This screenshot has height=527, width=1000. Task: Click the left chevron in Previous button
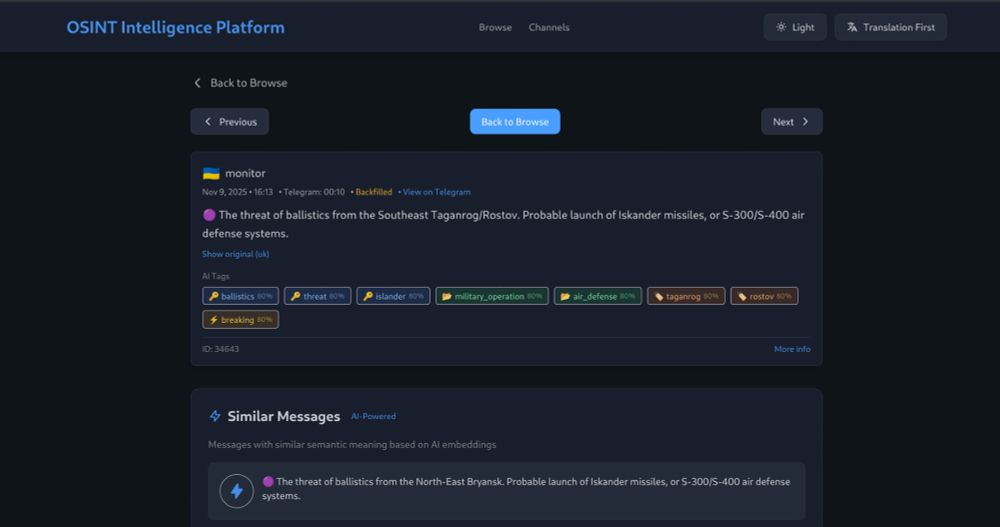[x=207, y=121]
